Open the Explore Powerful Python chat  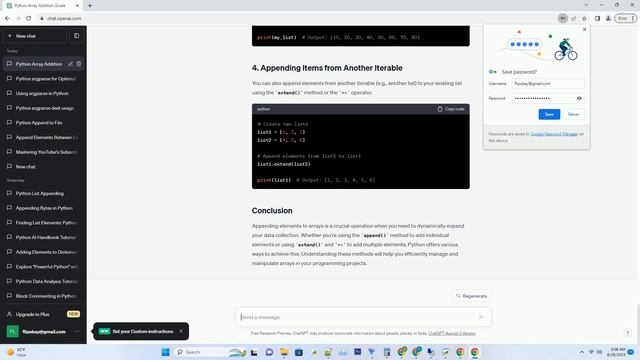tap(43, 267)
